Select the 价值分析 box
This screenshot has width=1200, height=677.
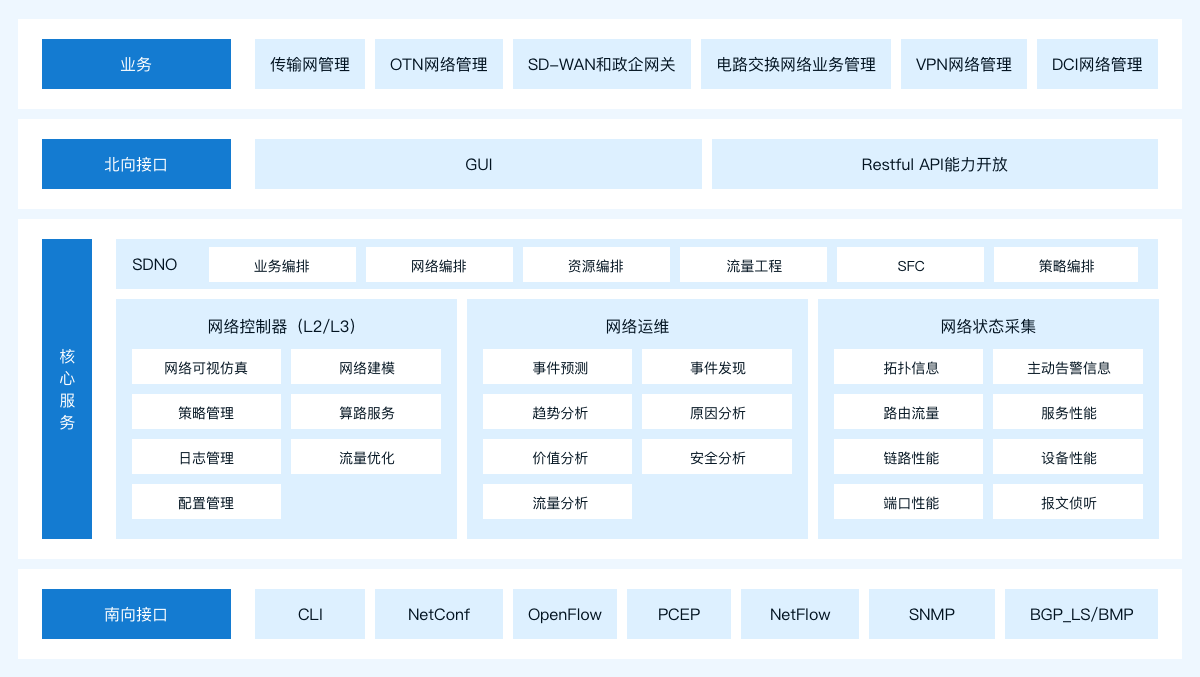[557, 457]
